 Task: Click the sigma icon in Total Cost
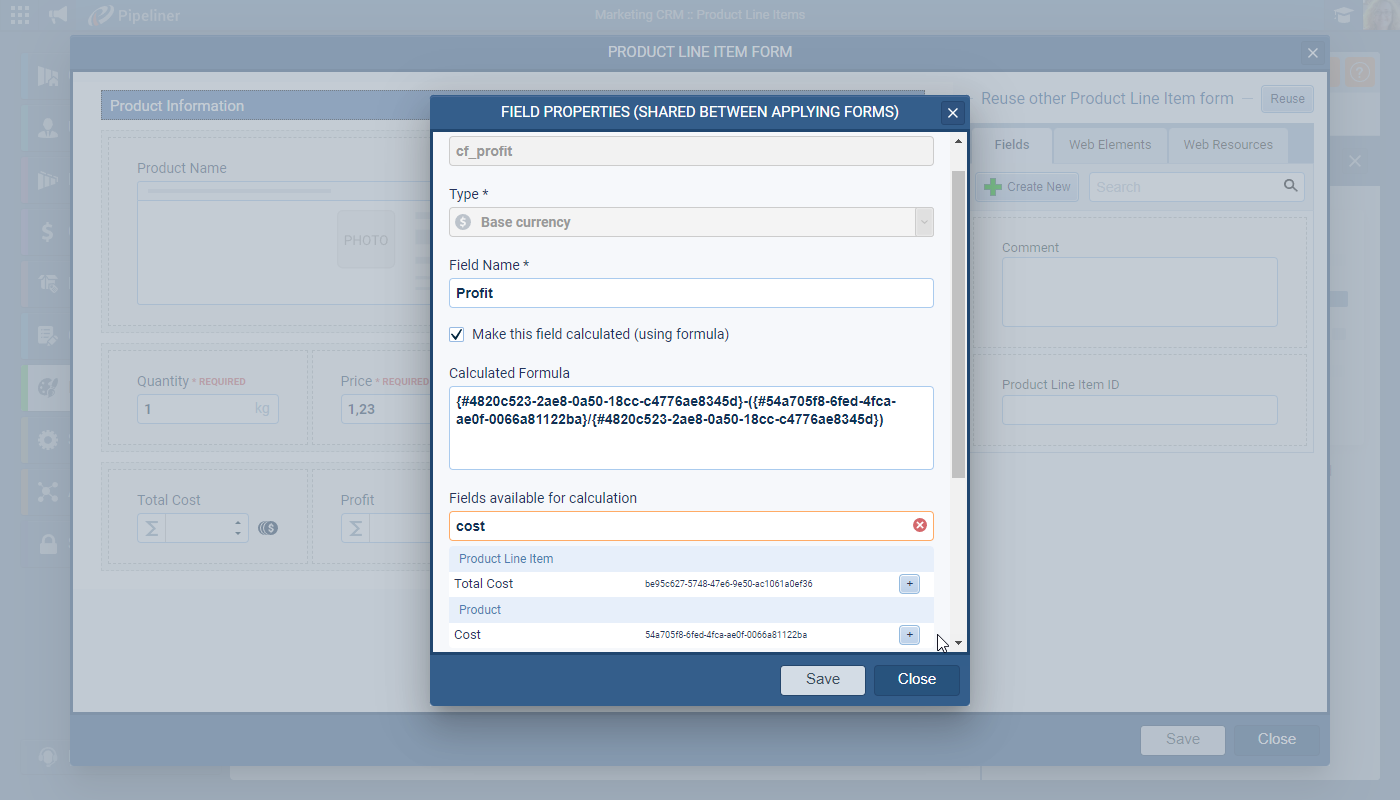[x=152, y=528]
